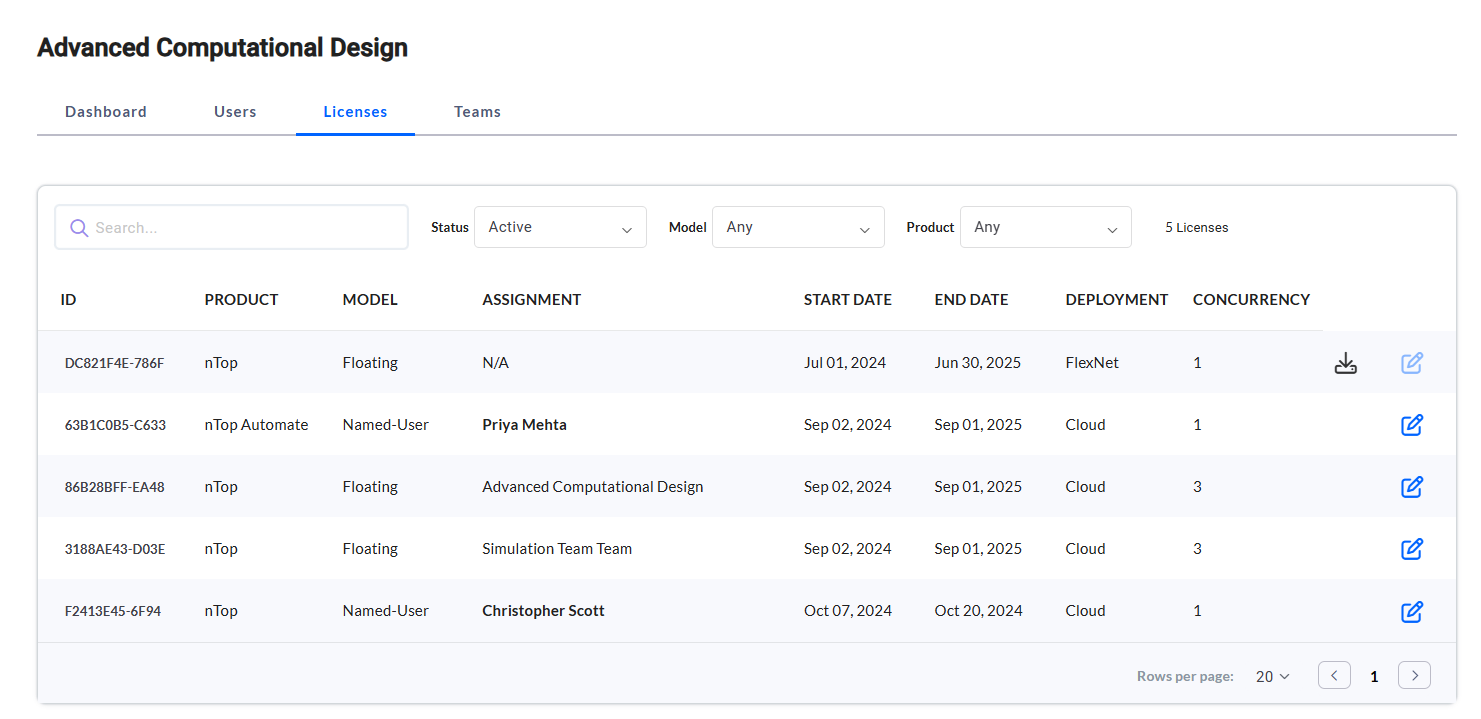
Task: Select license ID DC821F4E-786F
Action: point(114,363)
